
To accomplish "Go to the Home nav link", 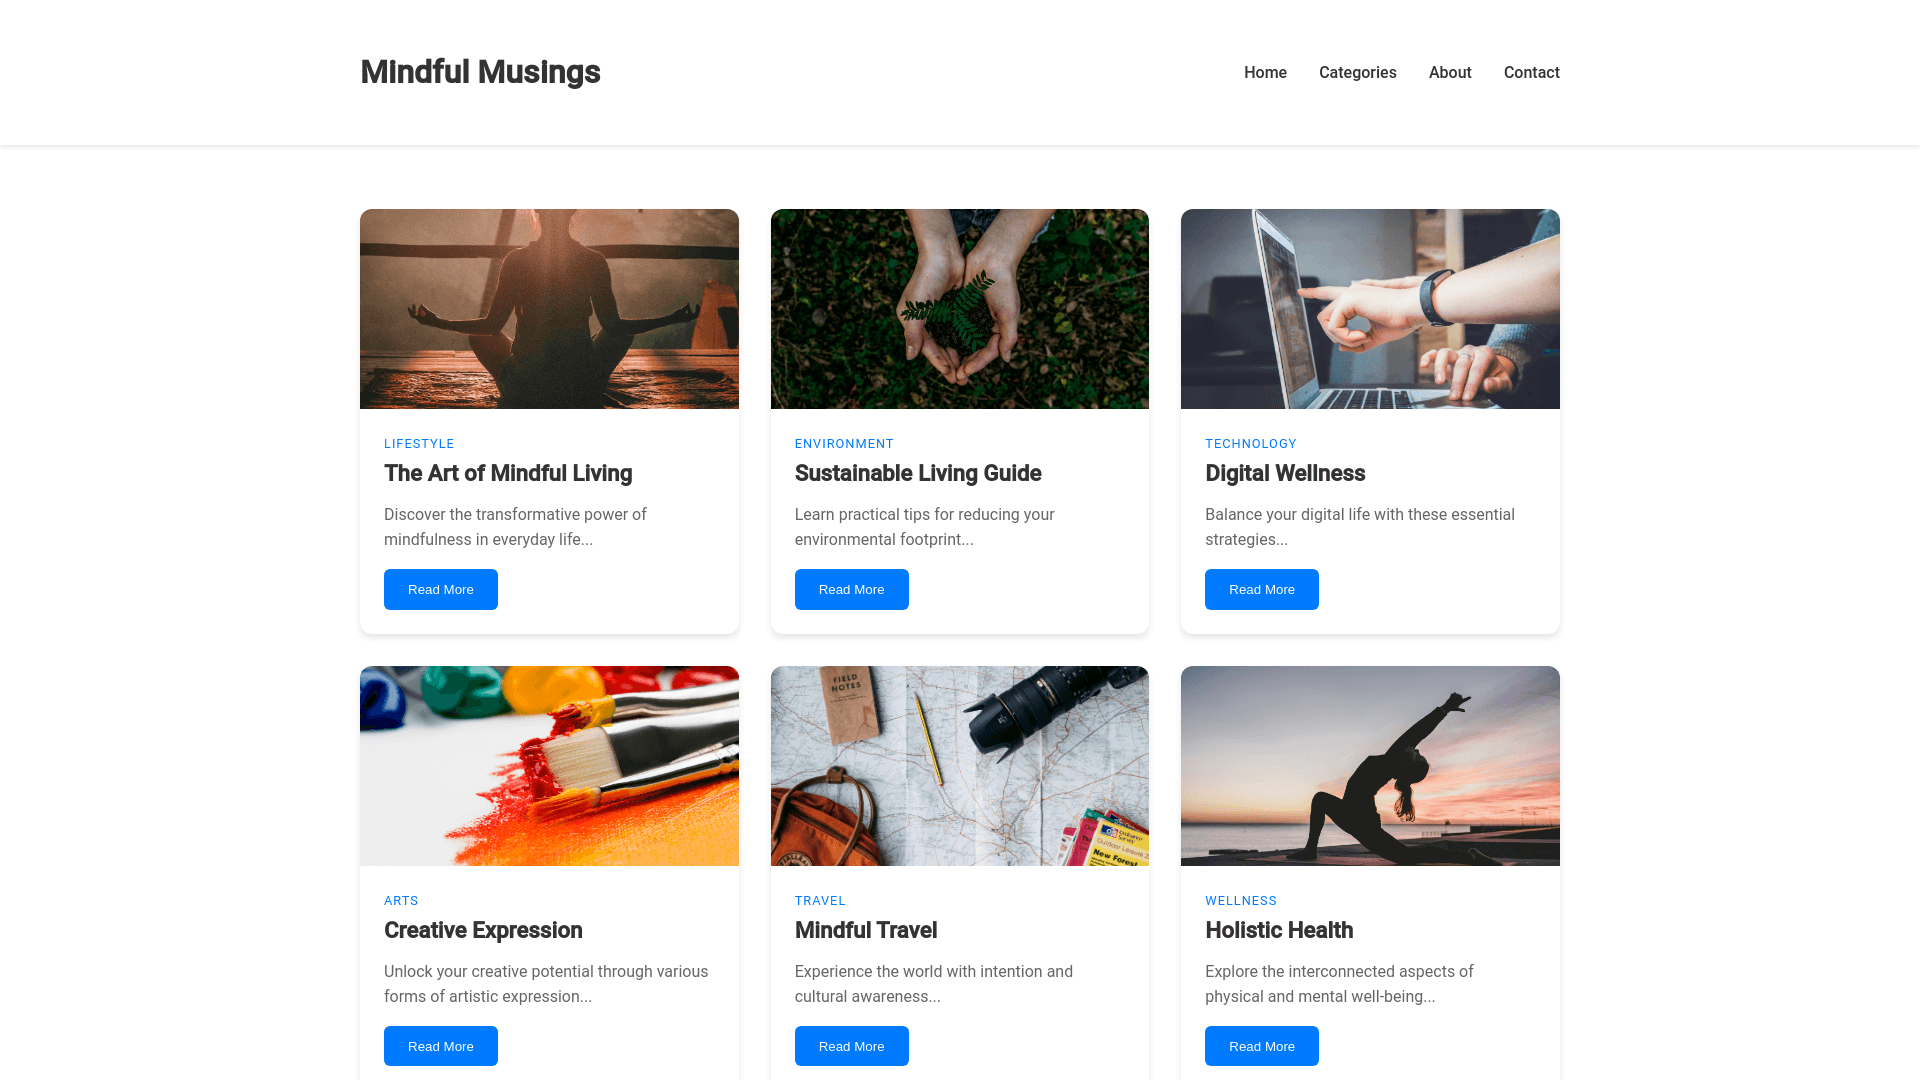I will coord(1265,72).
